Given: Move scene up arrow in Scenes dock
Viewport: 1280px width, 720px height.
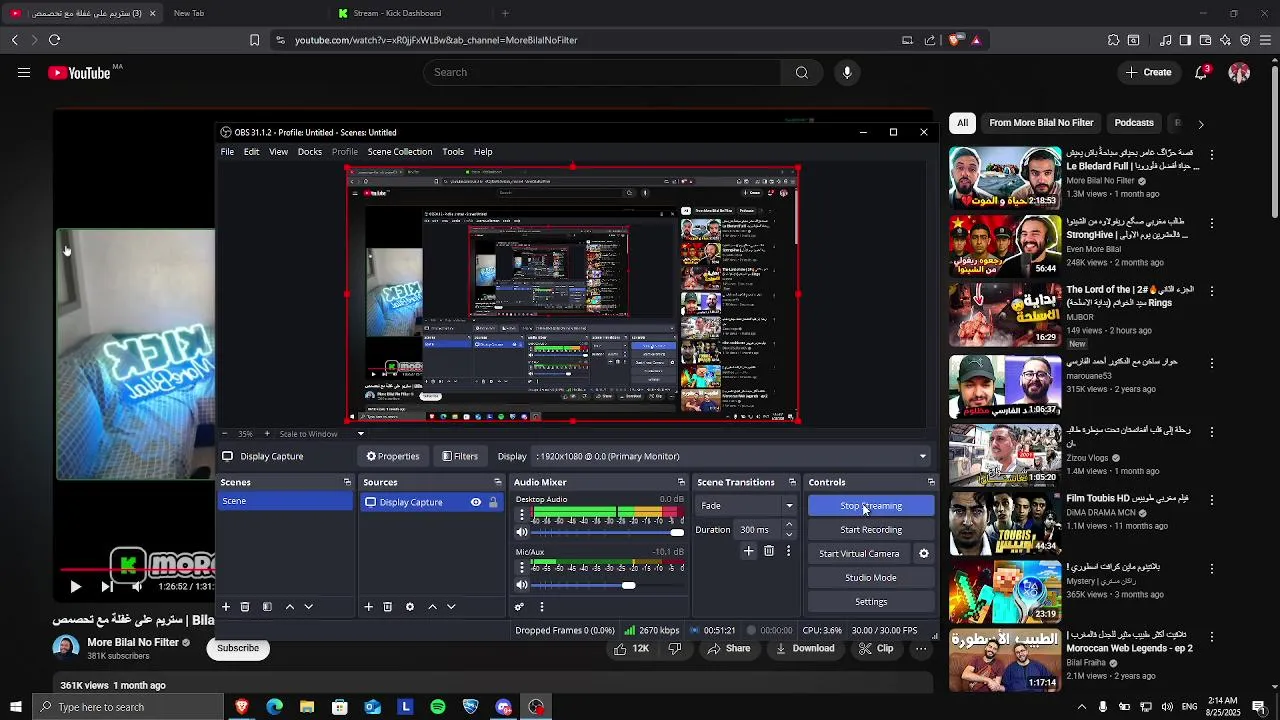Looking at the screenshot, I should click(290, 607).
